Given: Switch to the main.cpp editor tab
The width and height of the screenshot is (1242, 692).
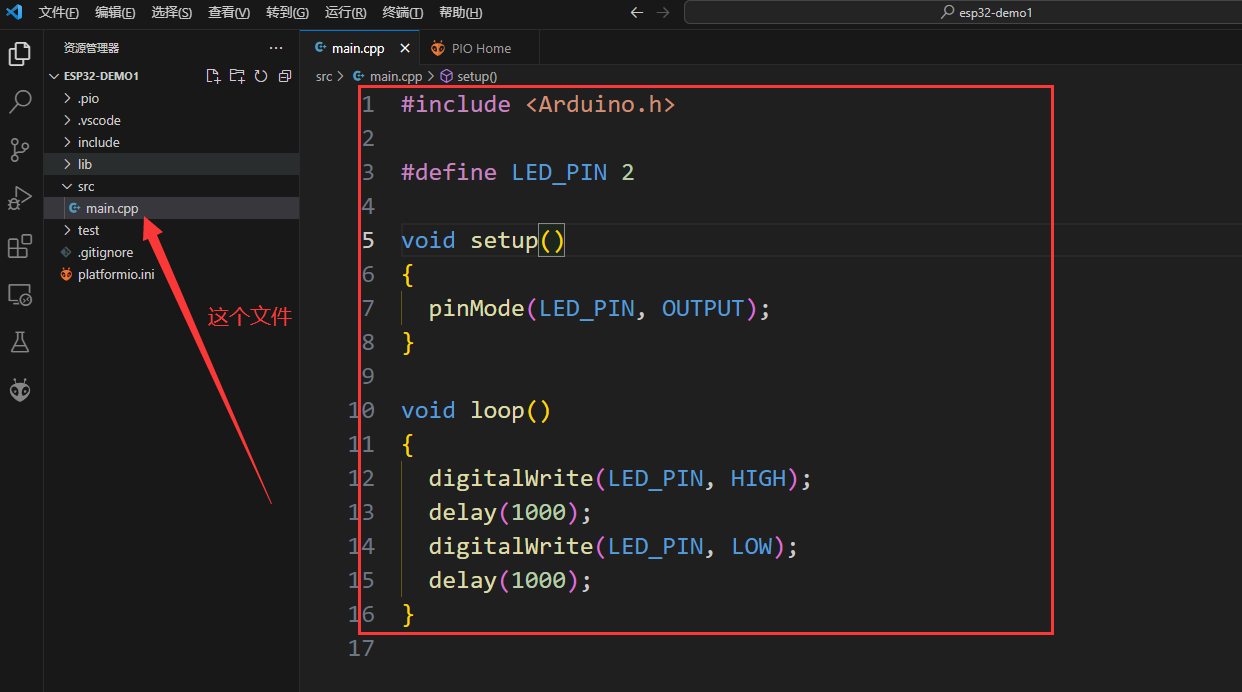Looking at the screenshot, I should click(360, 48).
